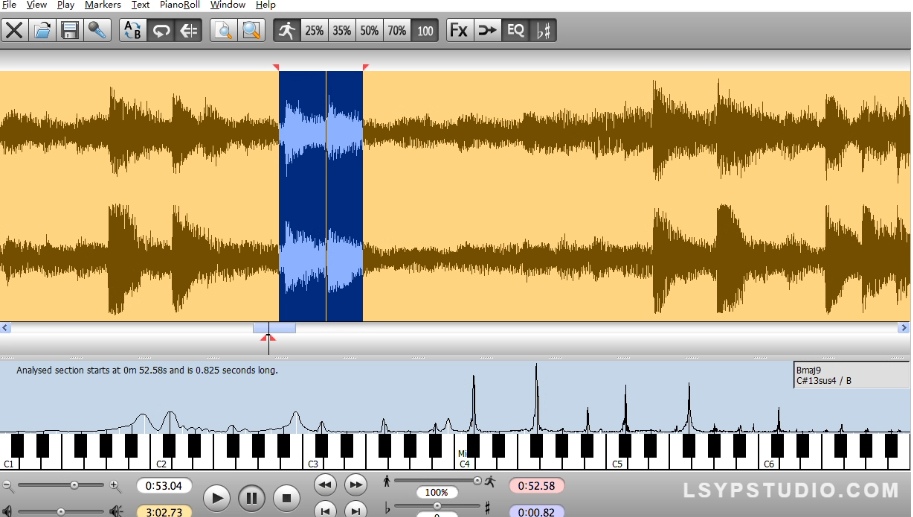
Task: Click the close X toolbar icon
Action: pyautogui.click(x=14, y=31)
